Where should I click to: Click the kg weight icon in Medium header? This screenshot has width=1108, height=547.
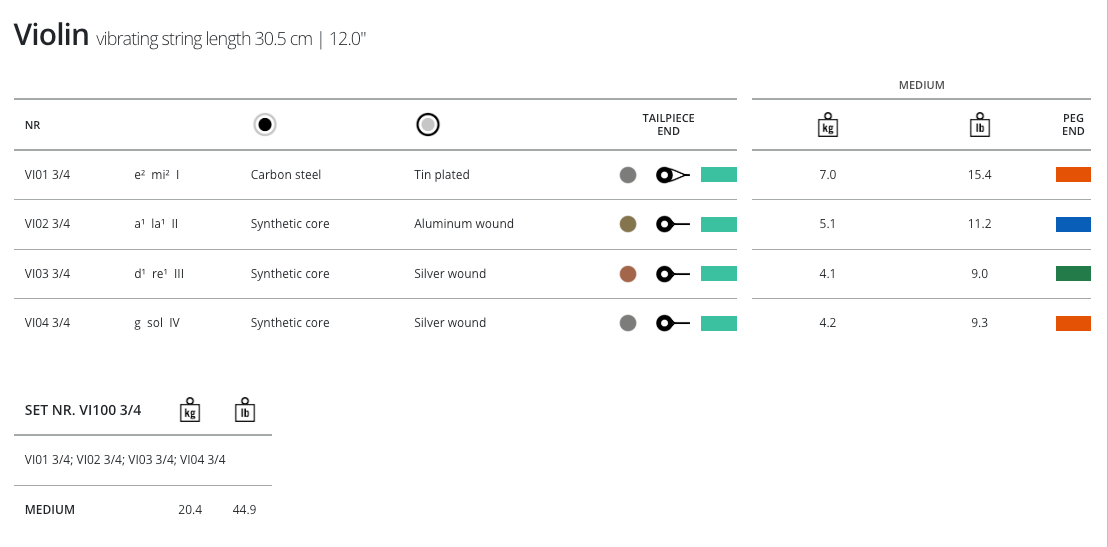[x=827, y=125]
